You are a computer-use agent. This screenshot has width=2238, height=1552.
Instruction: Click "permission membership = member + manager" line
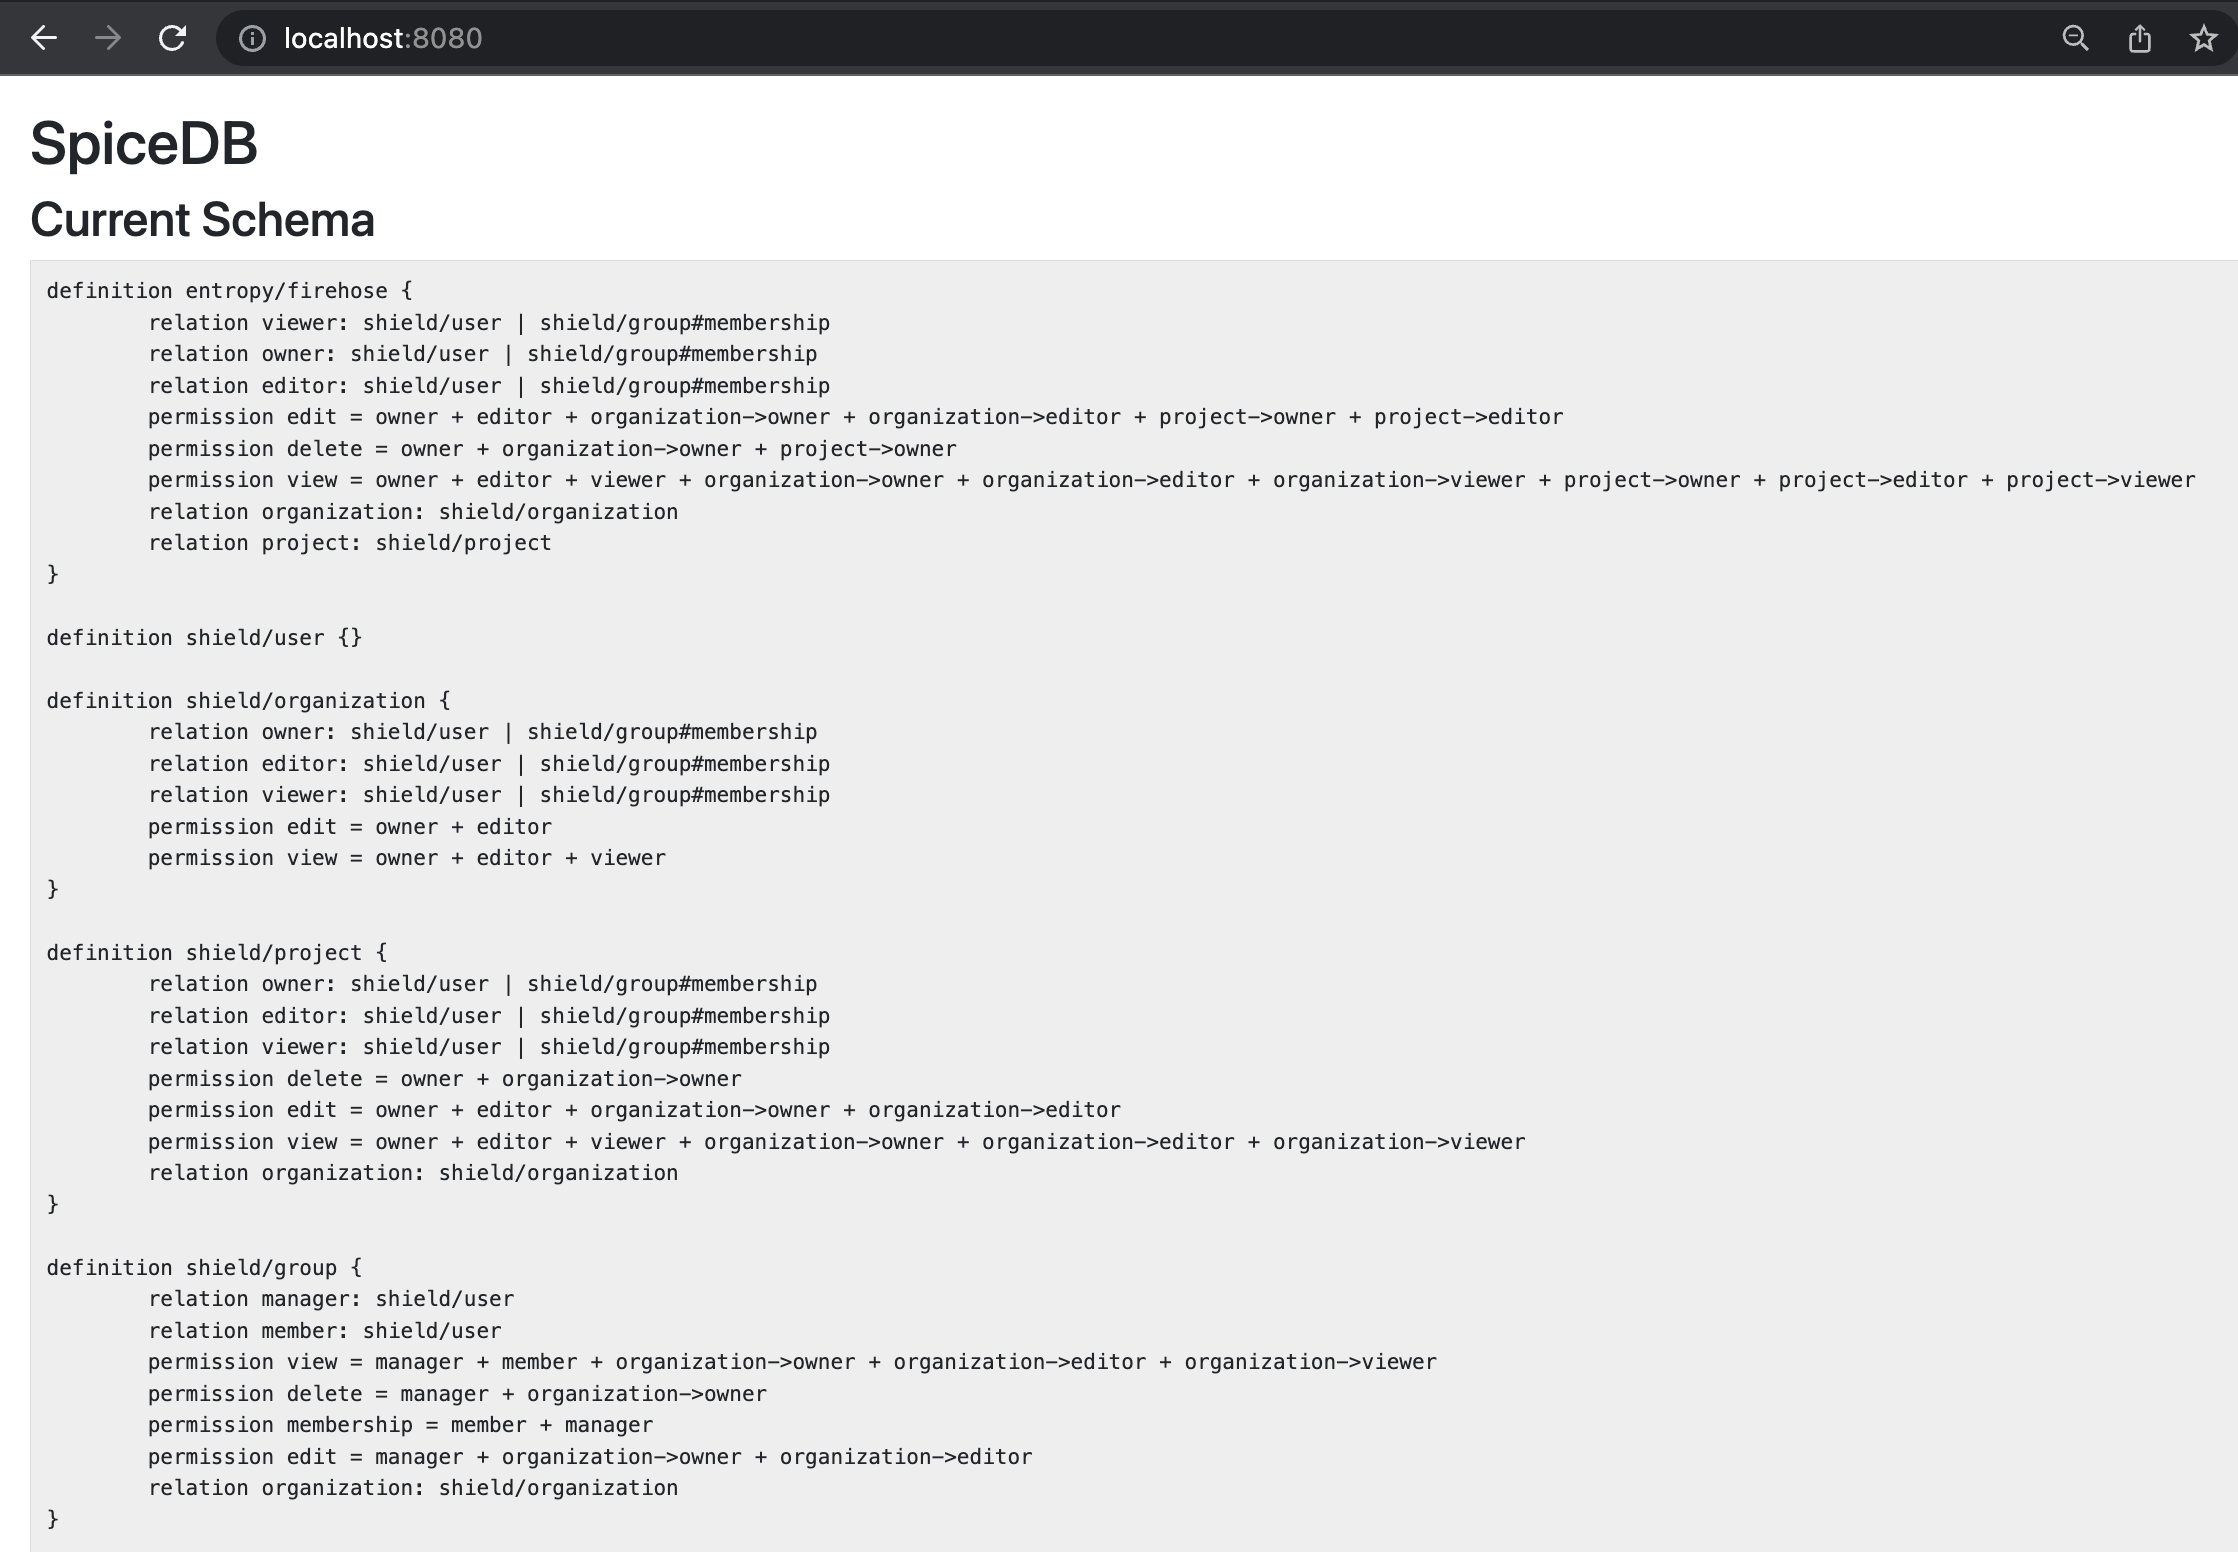click(400, 1425)
